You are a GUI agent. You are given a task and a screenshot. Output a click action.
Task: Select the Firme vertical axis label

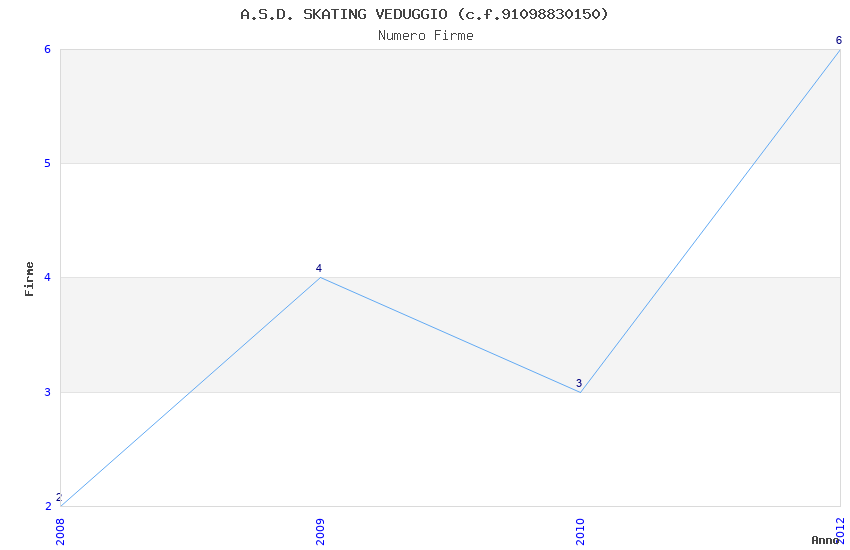pos(29,278)
